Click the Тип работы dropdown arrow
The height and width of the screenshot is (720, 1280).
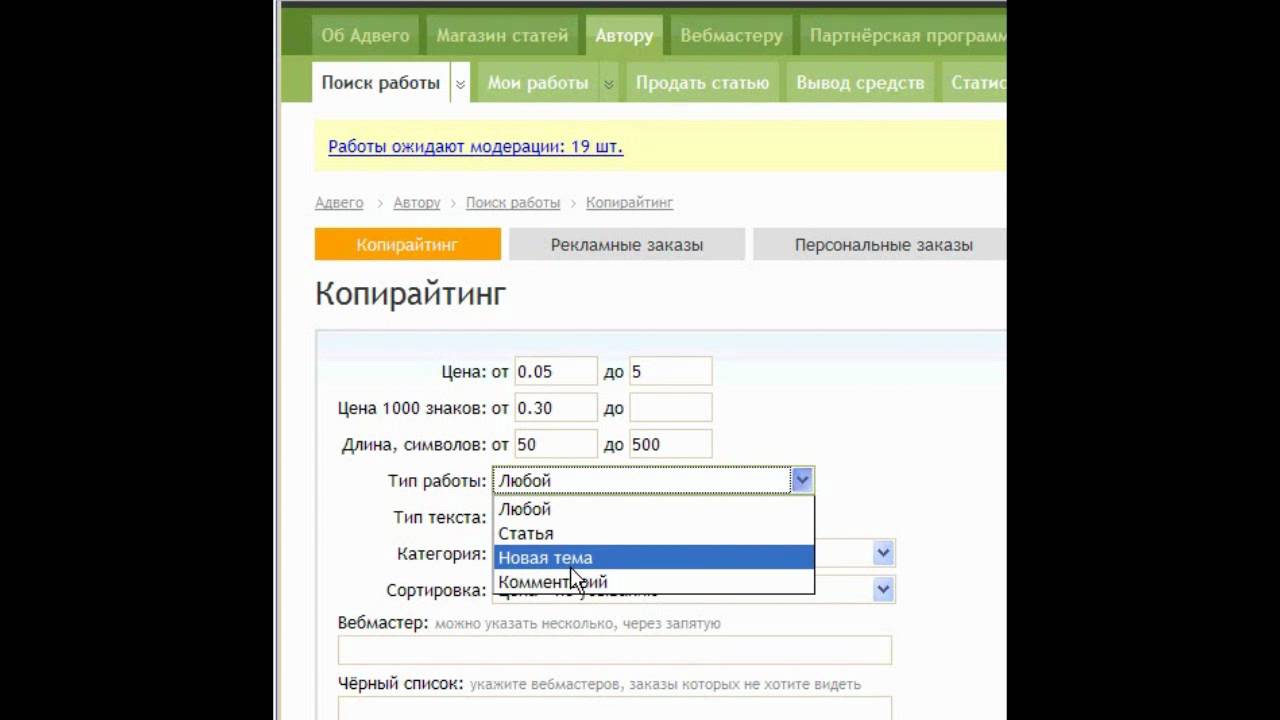tap(802, 480)
